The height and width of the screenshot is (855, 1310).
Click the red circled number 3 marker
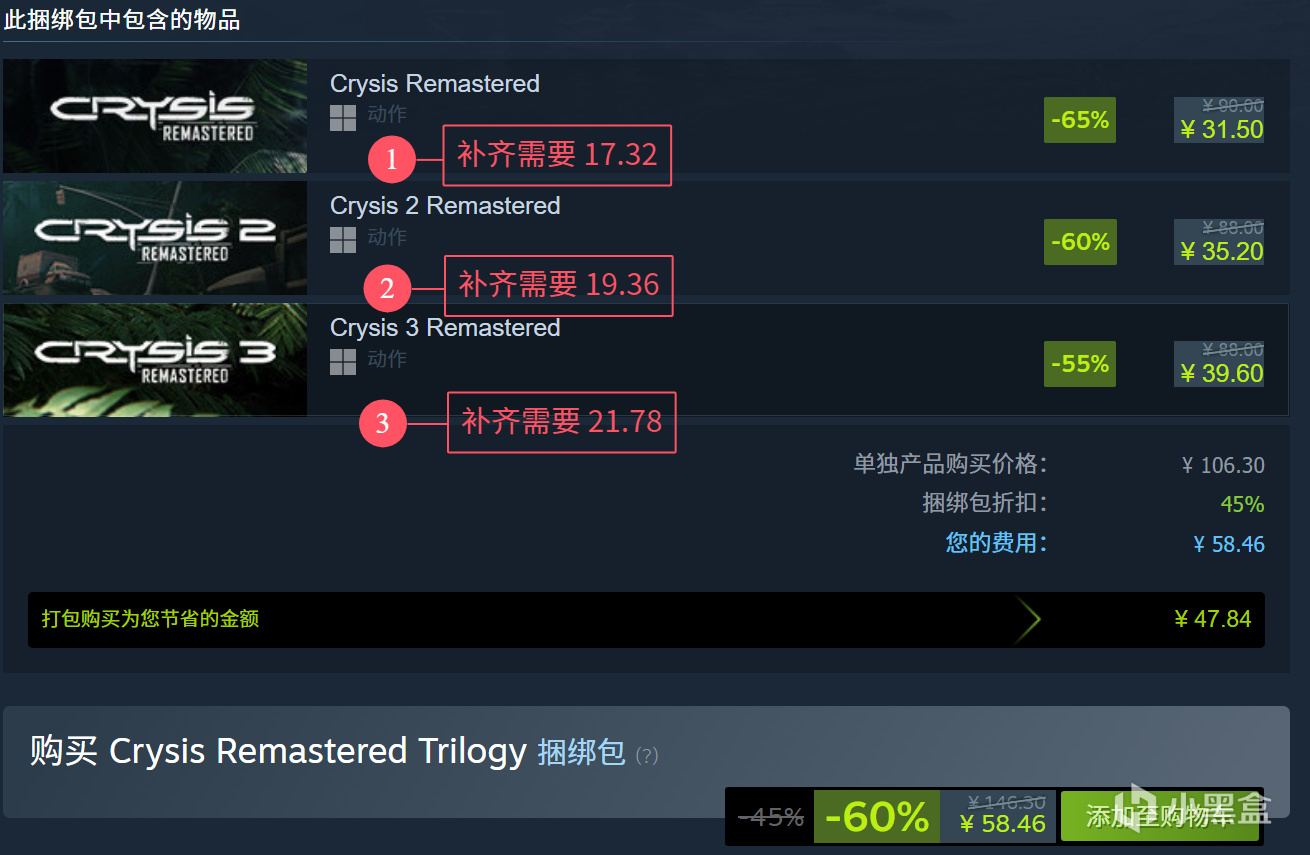pos(382,424)
